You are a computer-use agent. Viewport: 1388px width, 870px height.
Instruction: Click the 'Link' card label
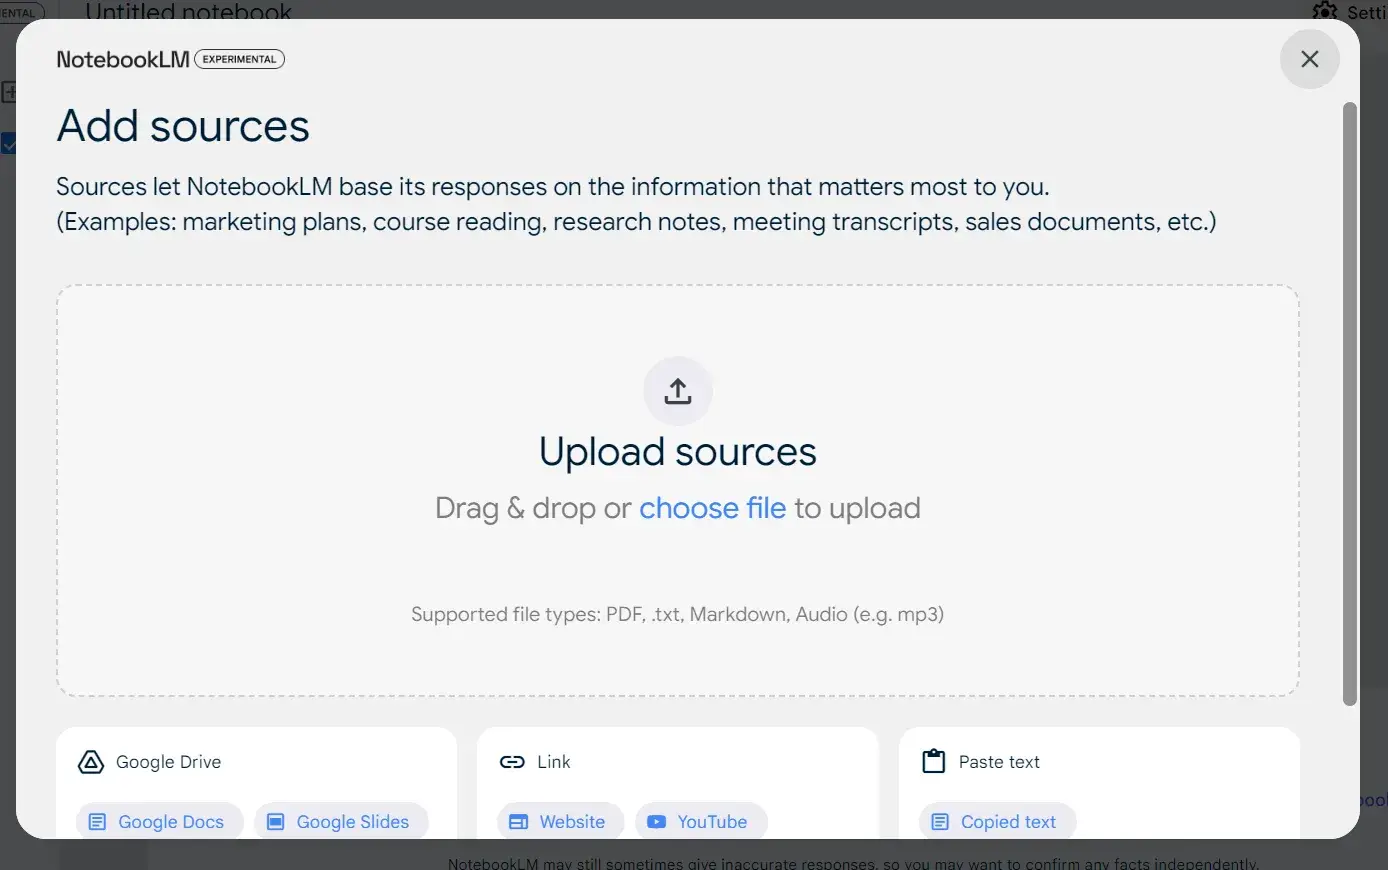554,762
